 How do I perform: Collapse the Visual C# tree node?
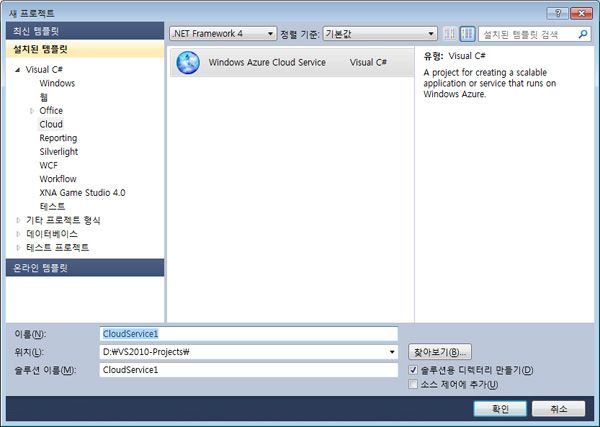[17, 70]
